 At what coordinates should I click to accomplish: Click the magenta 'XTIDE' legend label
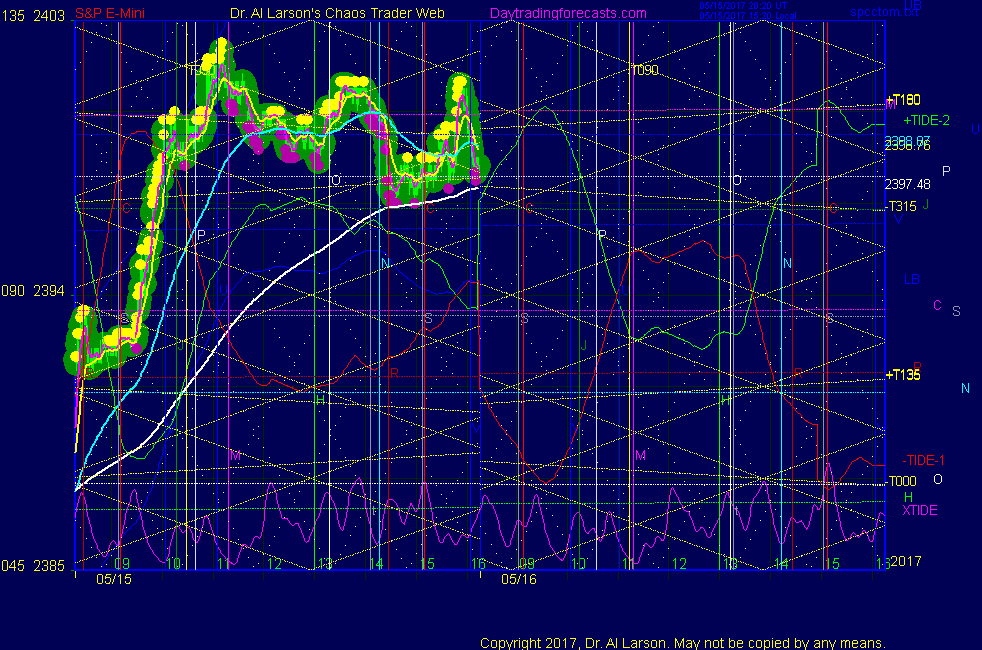click(x=920, y=511)
